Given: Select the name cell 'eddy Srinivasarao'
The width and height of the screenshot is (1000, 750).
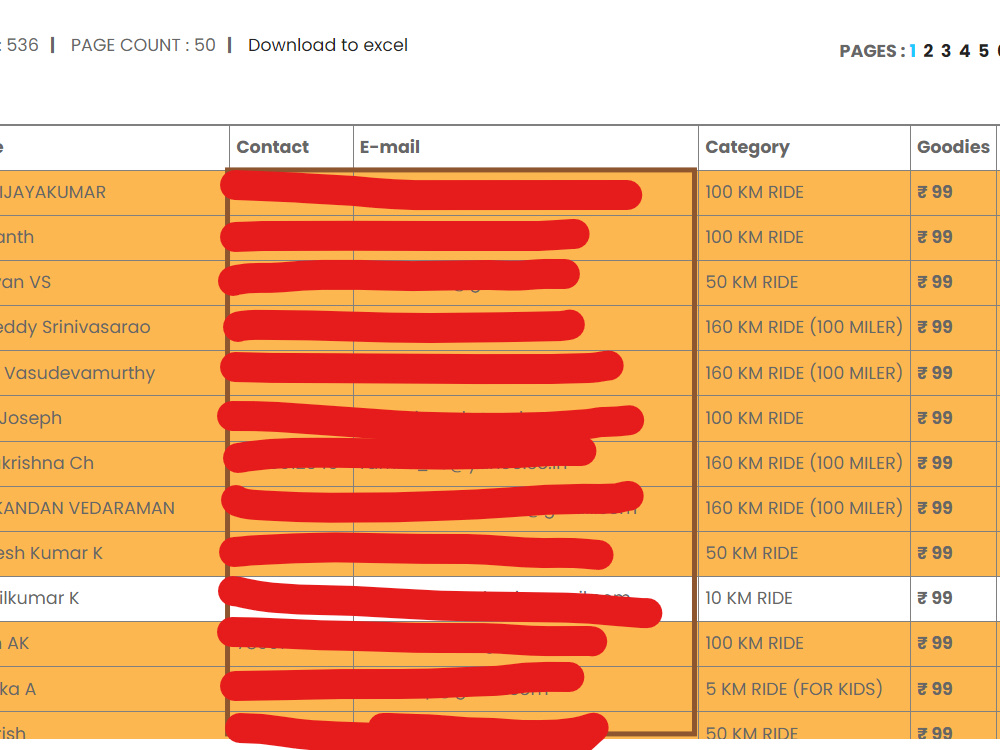Looking at the screenshot, I should (x=75, y=327).
